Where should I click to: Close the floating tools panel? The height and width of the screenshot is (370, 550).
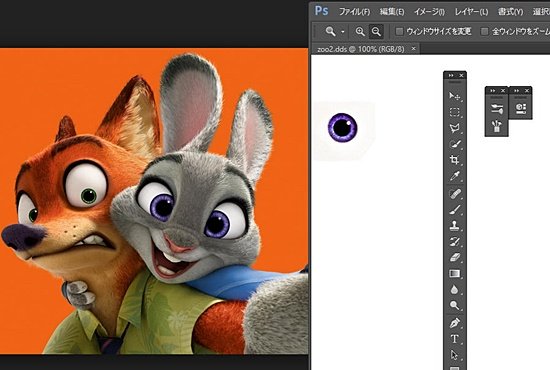(x=461, y=75)
